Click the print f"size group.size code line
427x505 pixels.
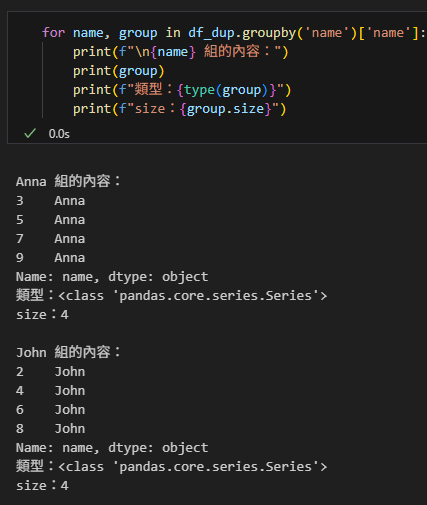179,109
